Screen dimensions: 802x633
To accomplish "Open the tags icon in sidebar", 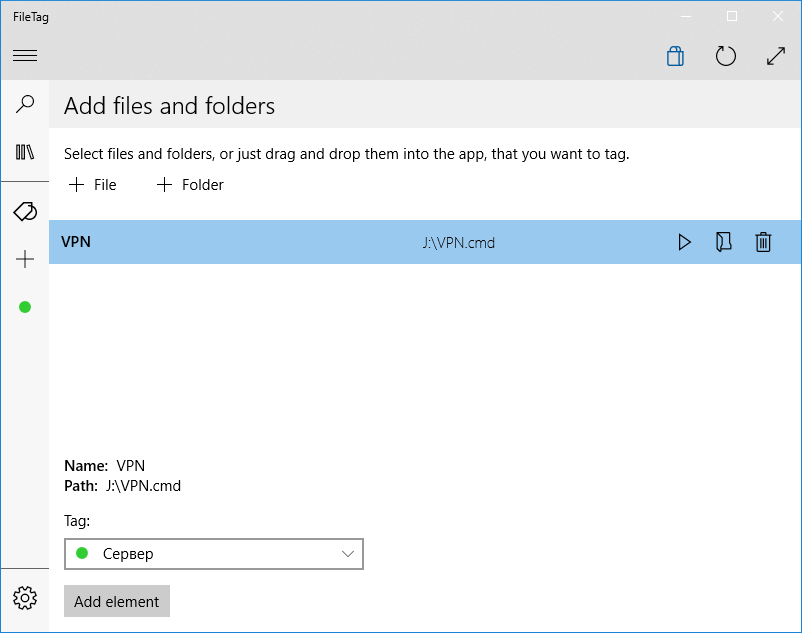I will point(25,211).
